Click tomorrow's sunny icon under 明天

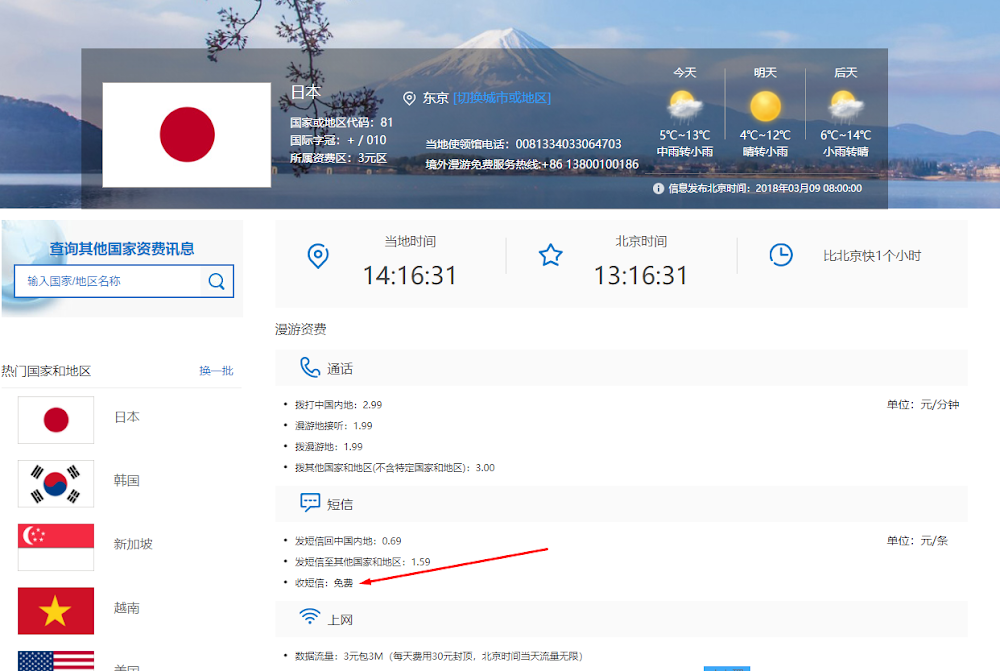765,106
